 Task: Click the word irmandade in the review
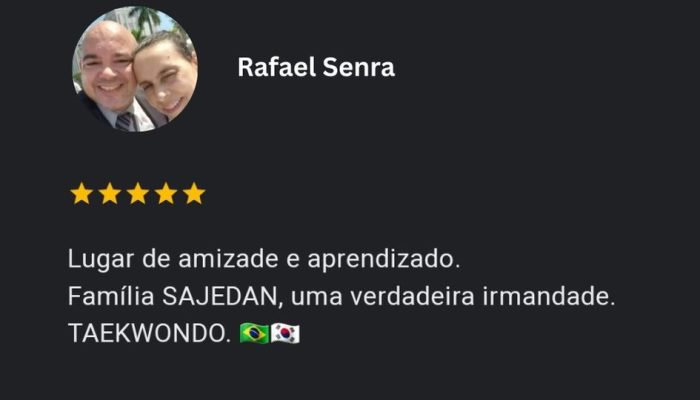pyautogui.click(x=549, y=296)
